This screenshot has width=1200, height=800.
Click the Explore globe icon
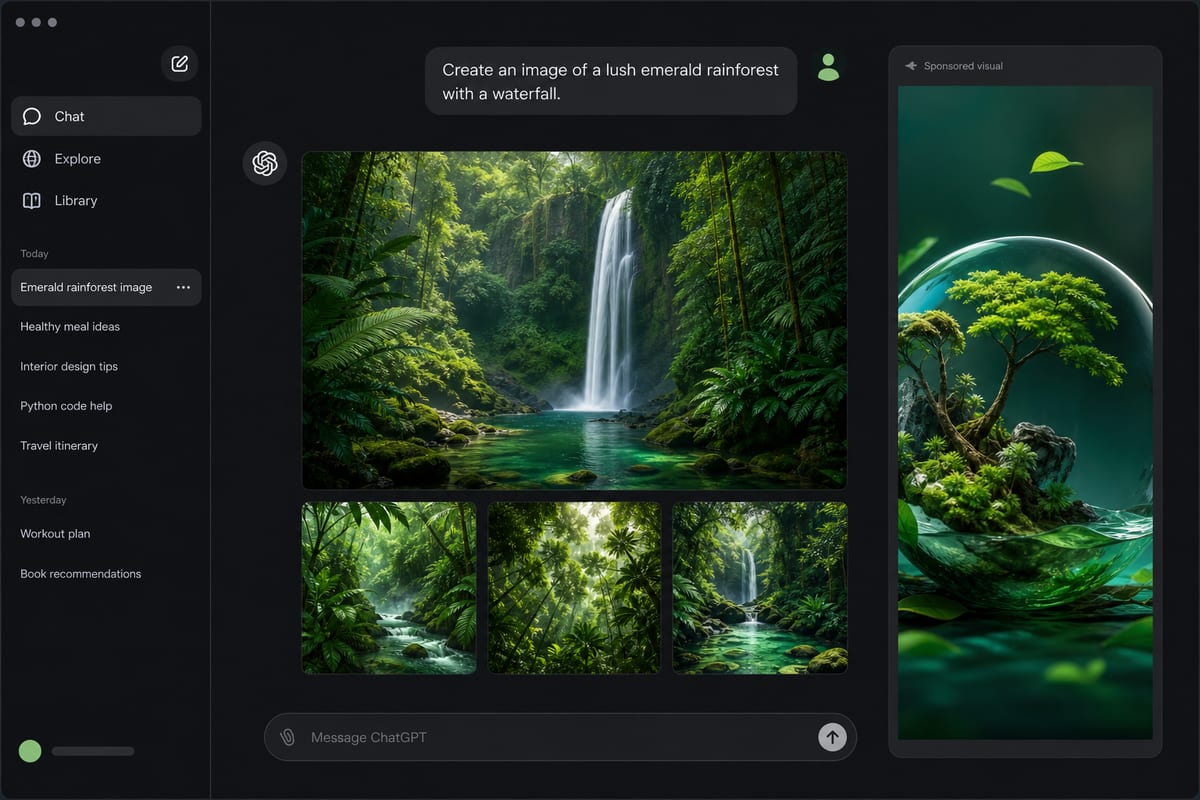pos(32,158)
